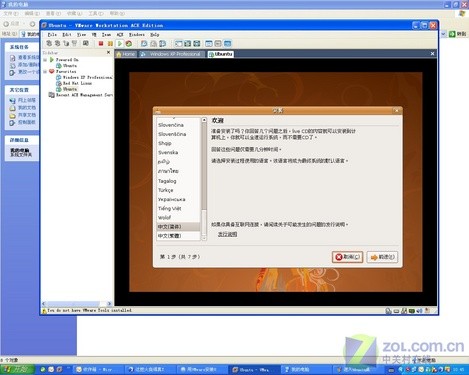Viewport: 469px width, 375px height.
Task: Open the ACE menu
Action: click(120, 34)
